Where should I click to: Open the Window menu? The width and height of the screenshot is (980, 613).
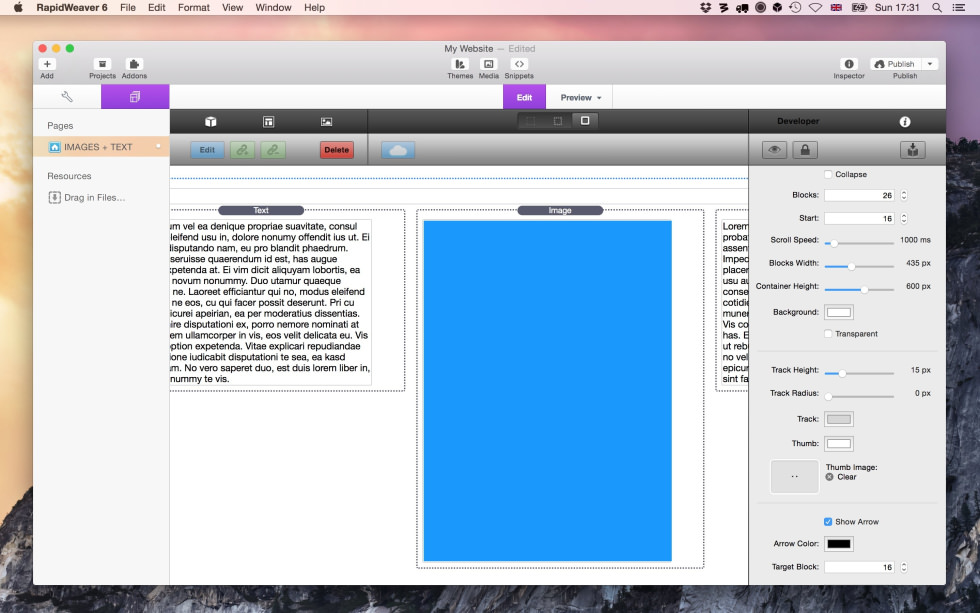coord(273,7)
